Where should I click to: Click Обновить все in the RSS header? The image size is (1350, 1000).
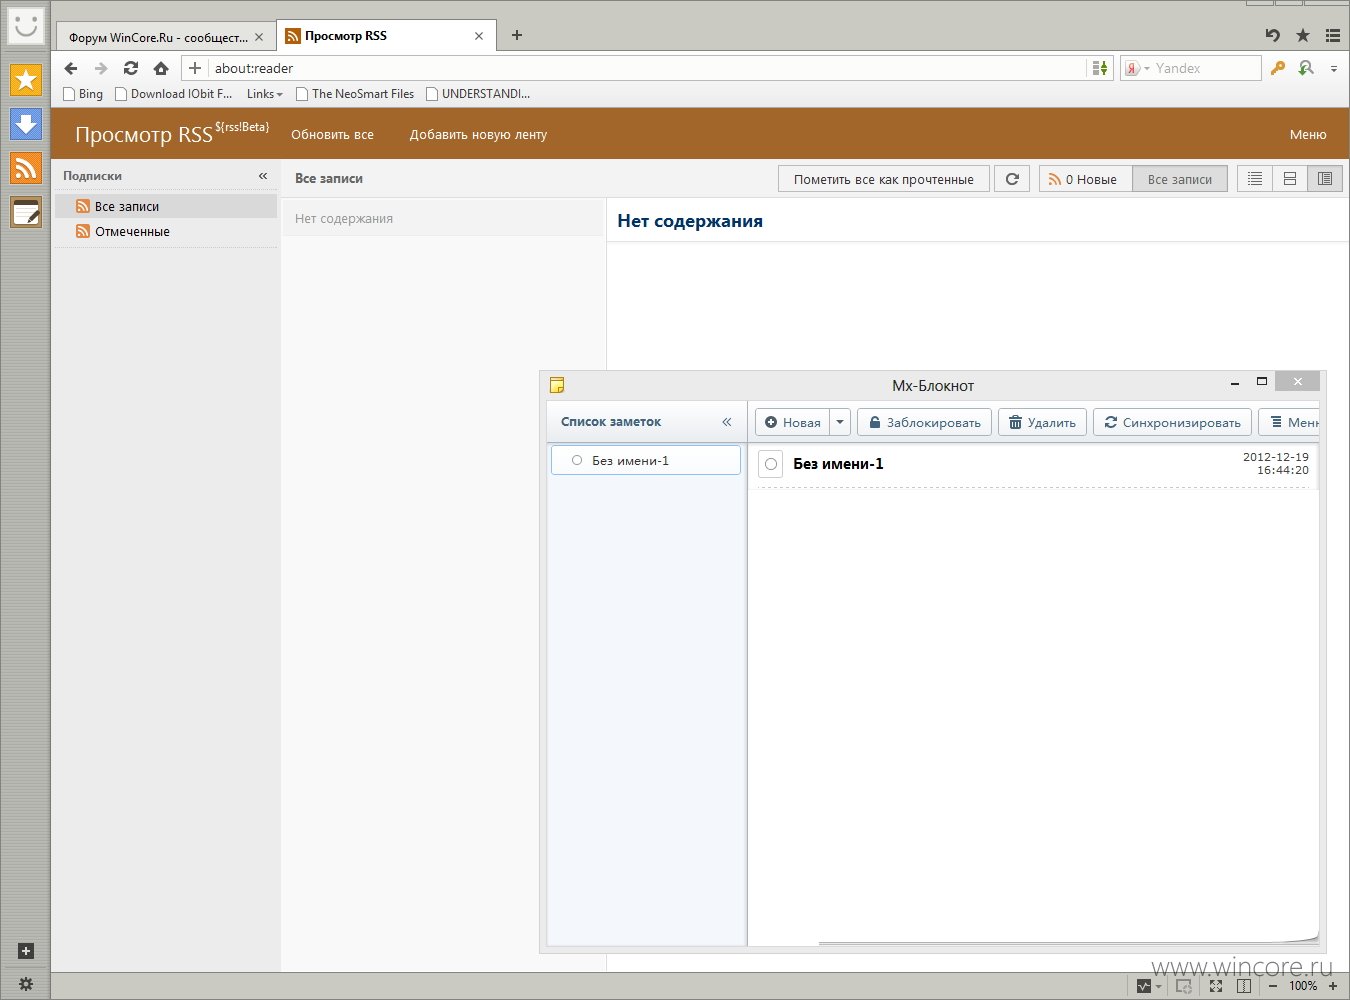pyautogui.click(x=332, y=134)
